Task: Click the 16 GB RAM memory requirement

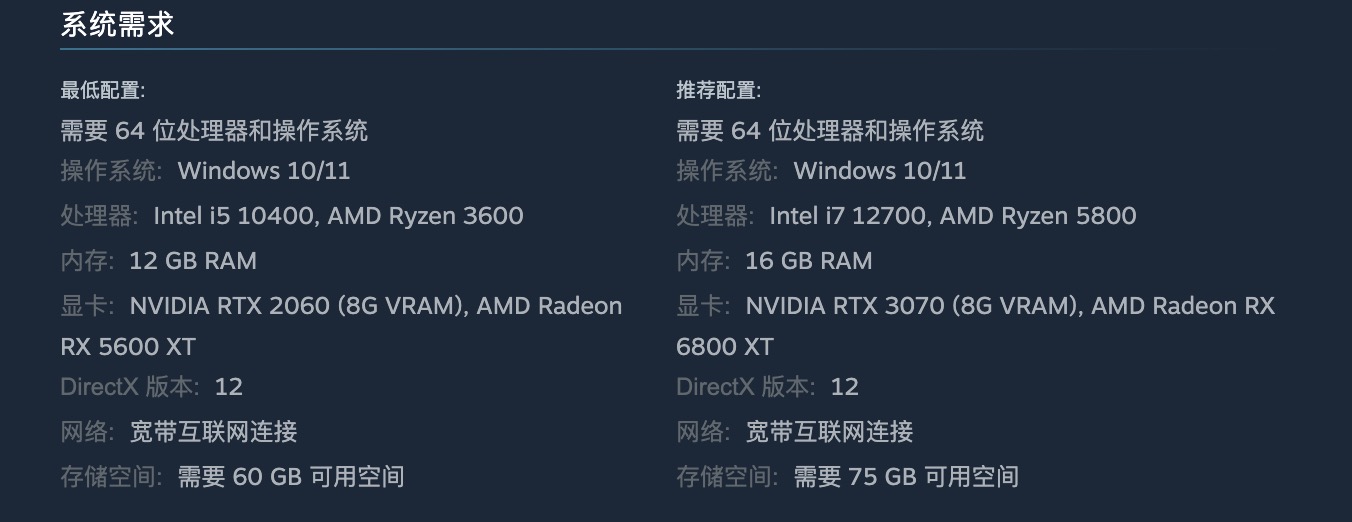Action: (809, 261)
